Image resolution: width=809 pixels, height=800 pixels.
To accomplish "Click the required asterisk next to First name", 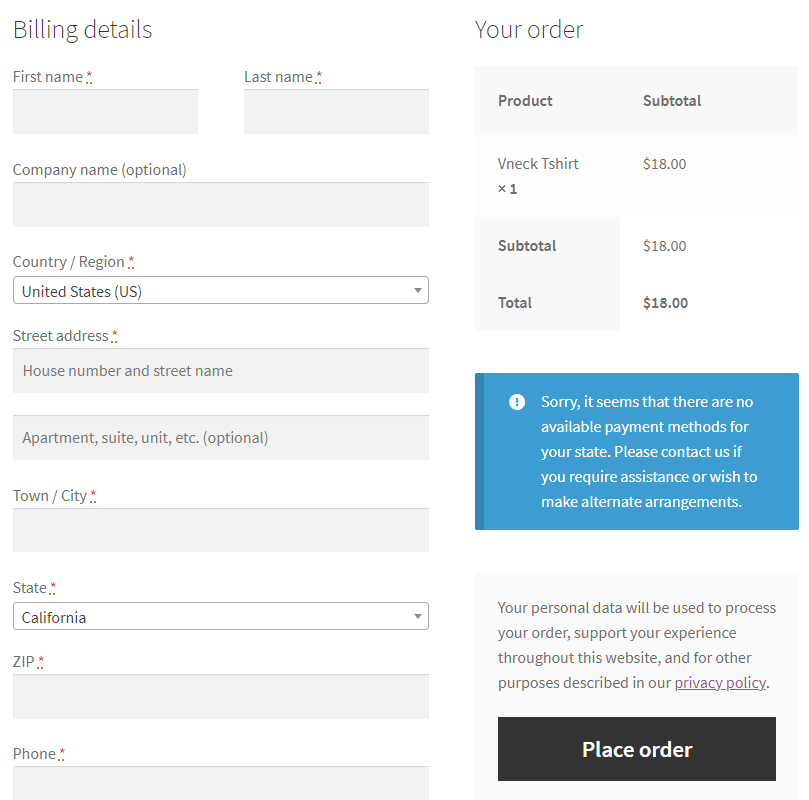I will point(90,73).
